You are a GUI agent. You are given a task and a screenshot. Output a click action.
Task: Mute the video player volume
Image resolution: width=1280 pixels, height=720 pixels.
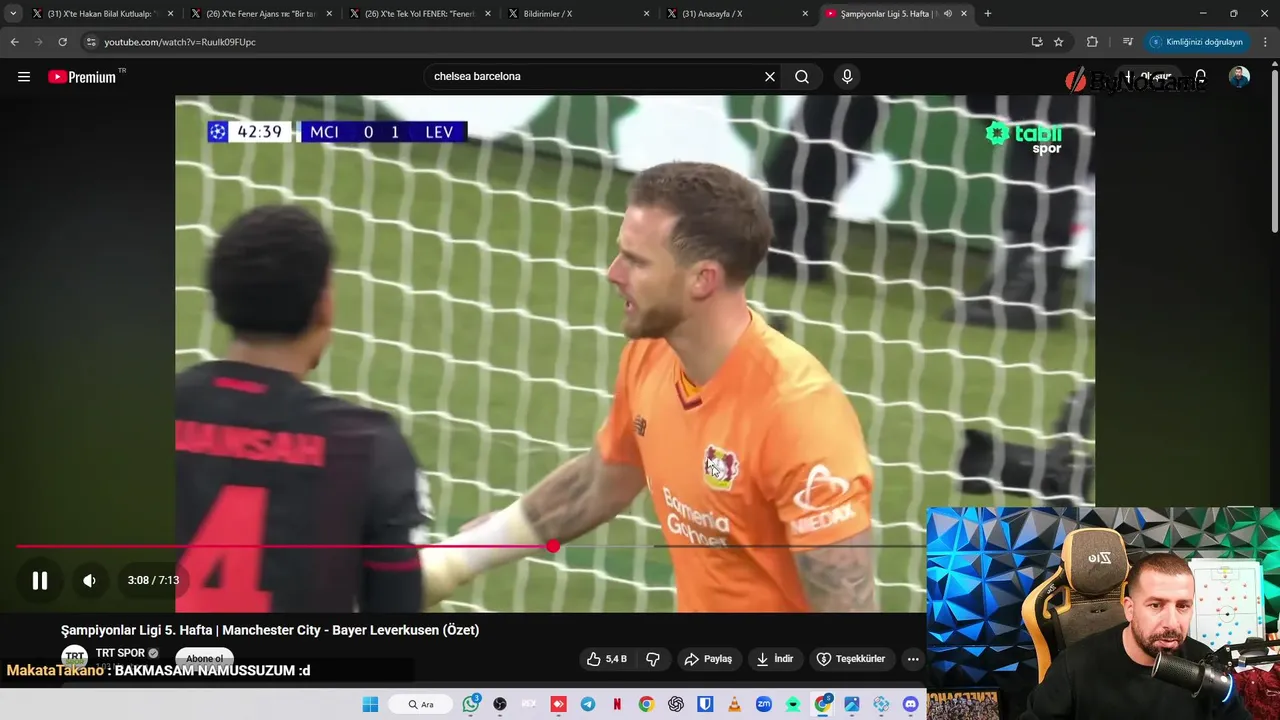[x=89, y=580]
